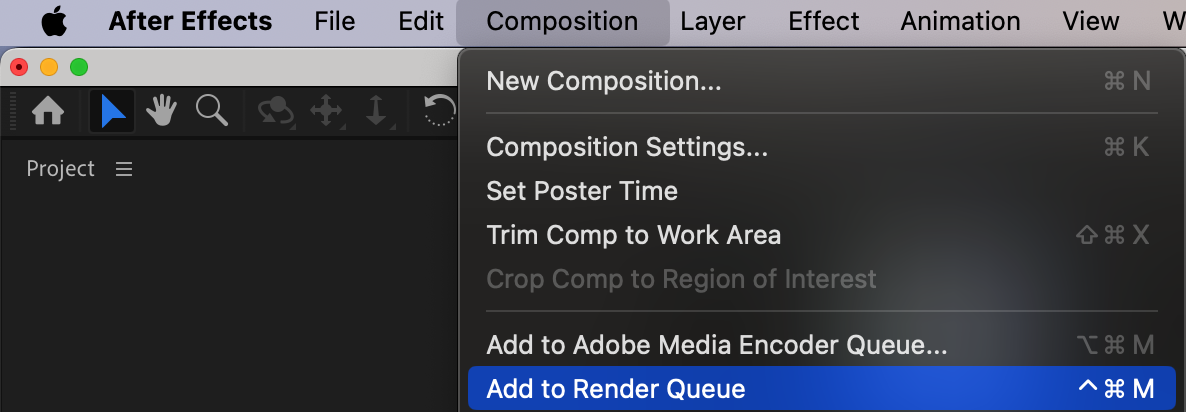
Task: Open the Apple logo menu
Action: click(53, 21)
